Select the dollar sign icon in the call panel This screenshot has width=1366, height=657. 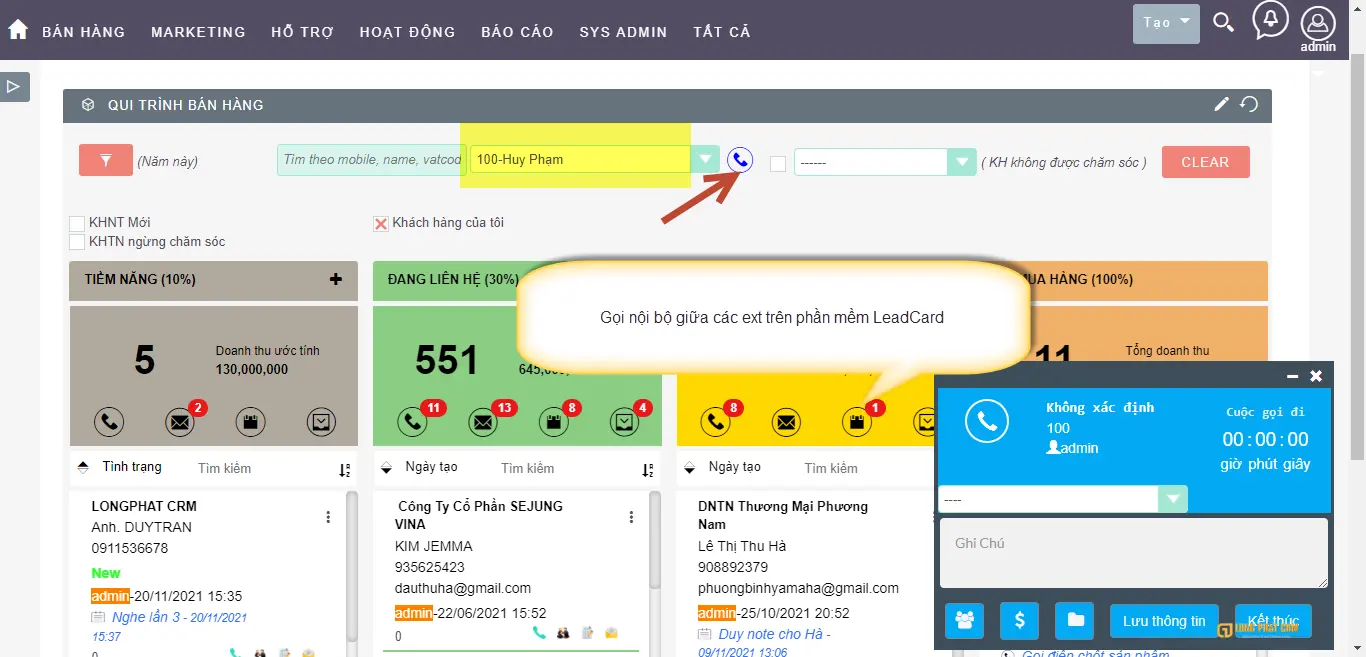pyautogui.click(x=1019, y=621)
